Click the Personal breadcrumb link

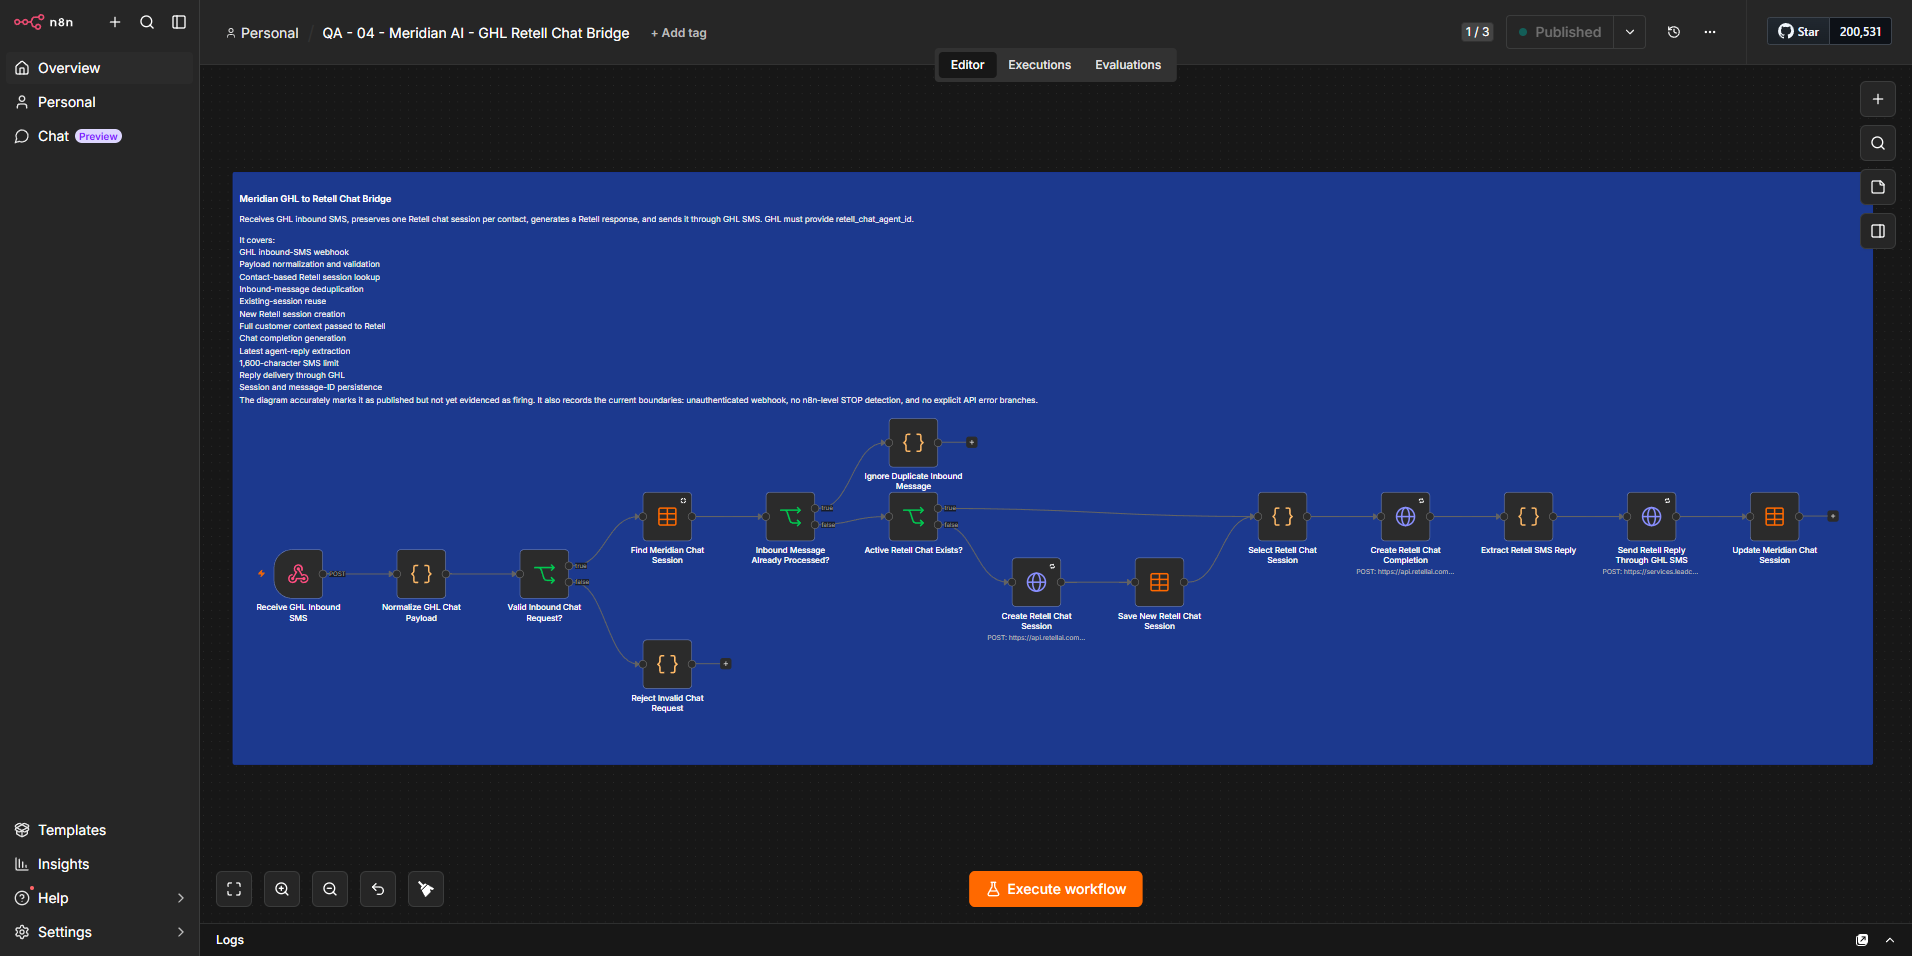coord(262,33)
